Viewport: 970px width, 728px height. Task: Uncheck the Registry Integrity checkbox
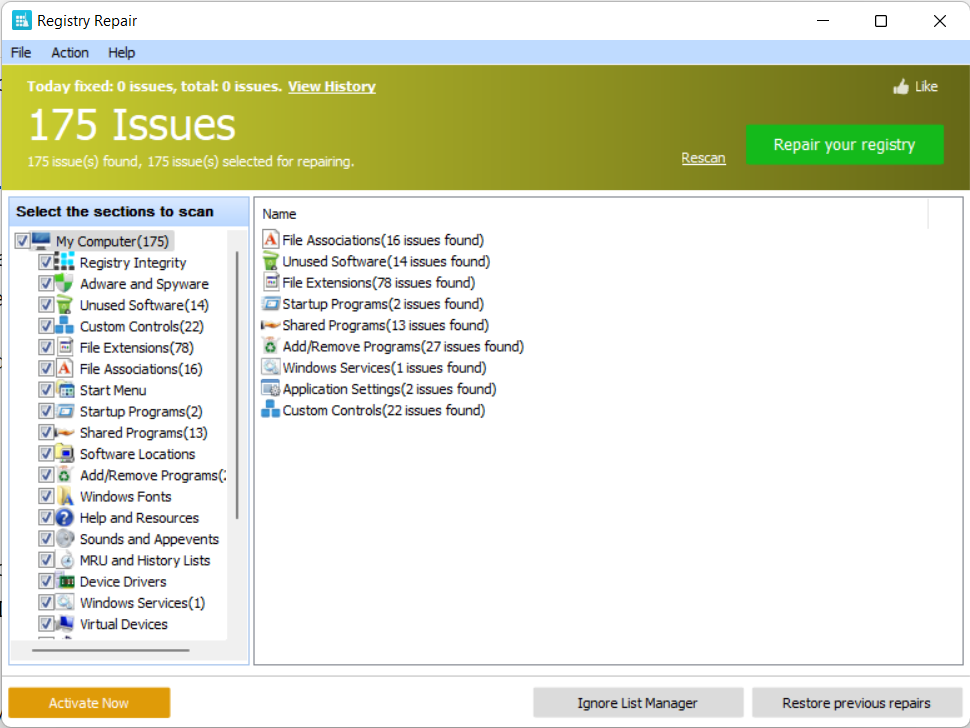tap(46, 262)
